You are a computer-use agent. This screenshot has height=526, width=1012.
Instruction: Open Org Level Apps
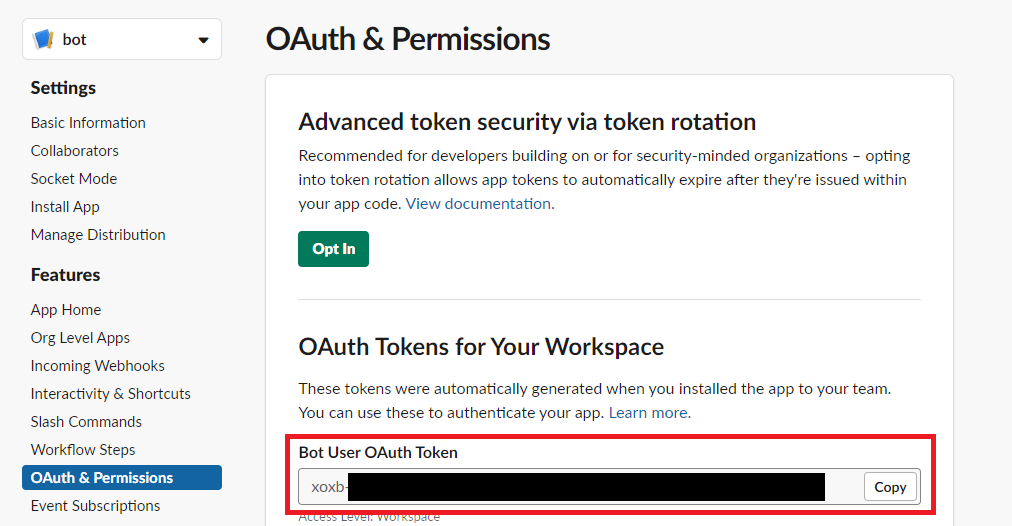pyautogui.click(x=80, y=338)
